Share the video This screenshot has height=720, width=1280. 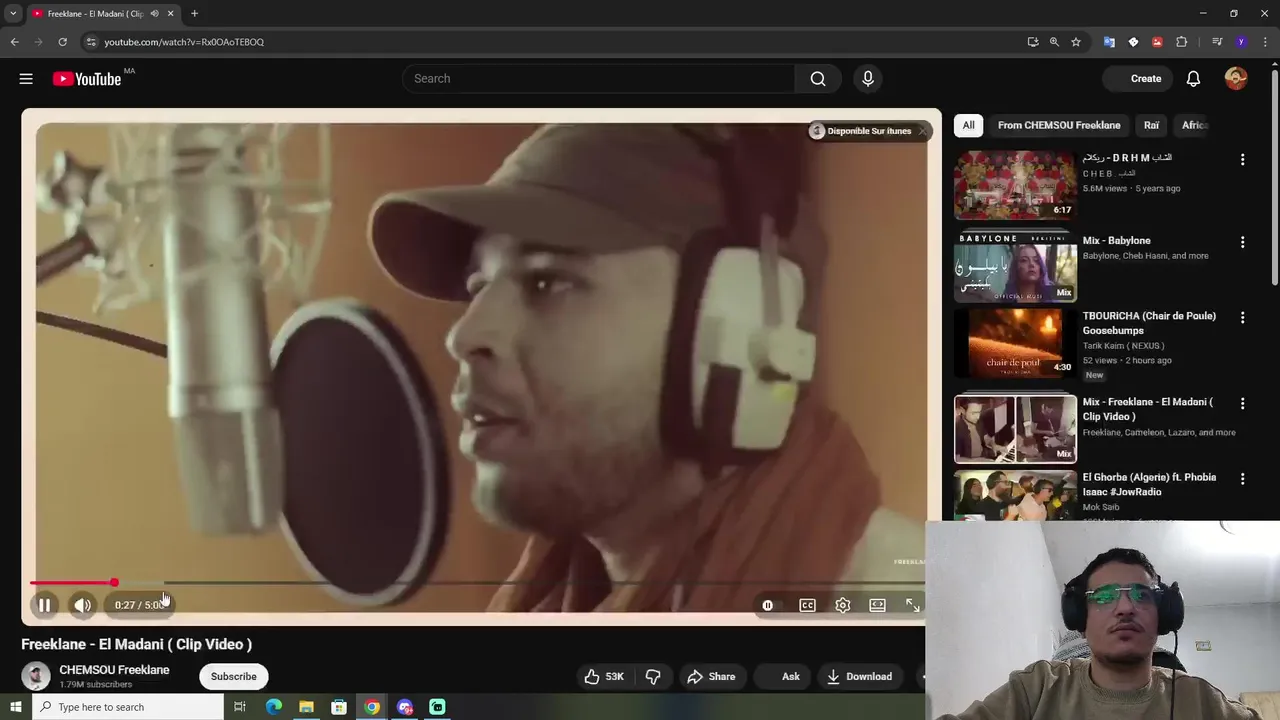tap(711, 676)
